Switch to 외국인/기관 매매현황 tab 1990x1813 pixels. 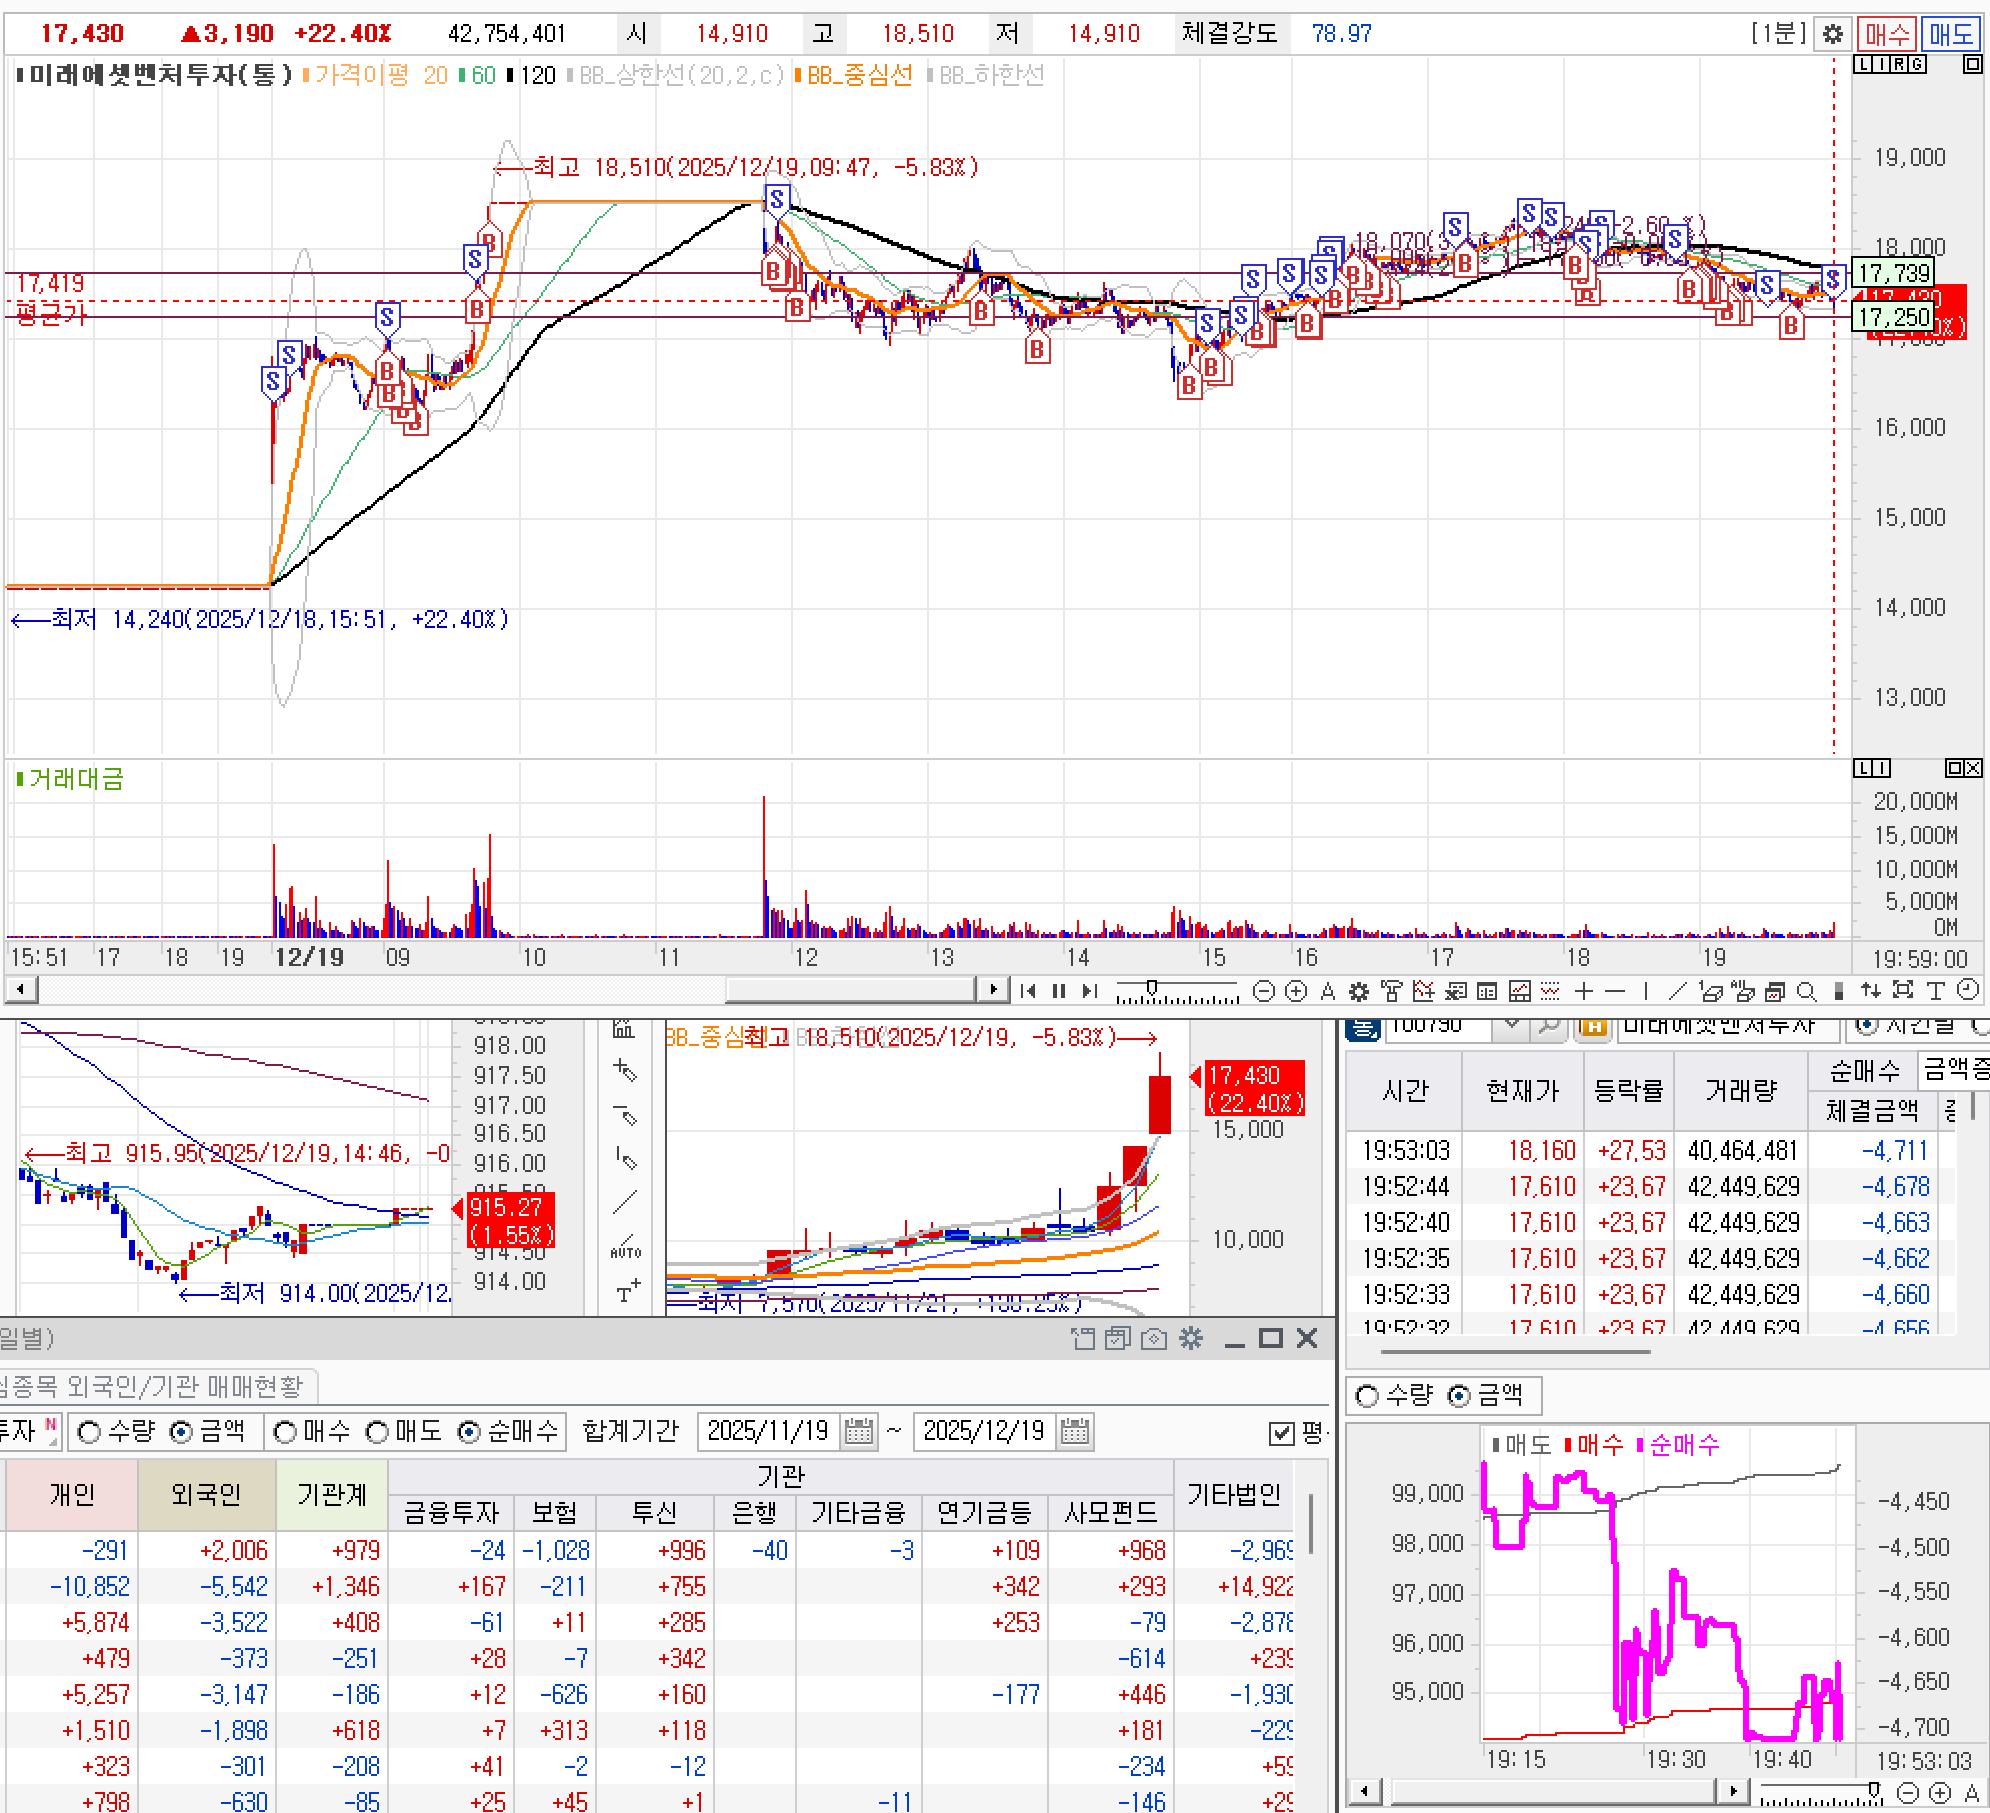[x=160, y=1386]
